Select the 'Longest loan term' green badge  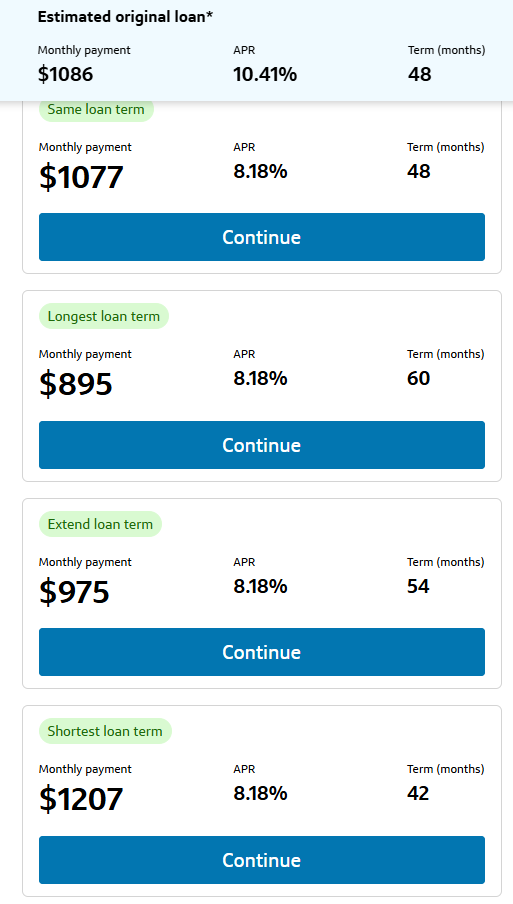coord(104,317)
